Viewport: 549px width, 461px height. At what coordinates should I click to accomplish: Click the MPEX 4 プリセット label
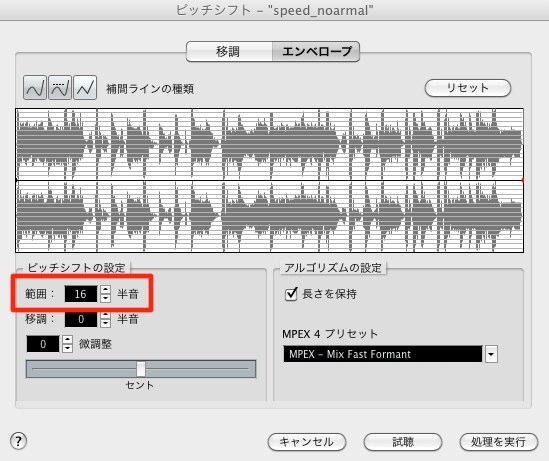pyautogui.click(x=330, y=334)
